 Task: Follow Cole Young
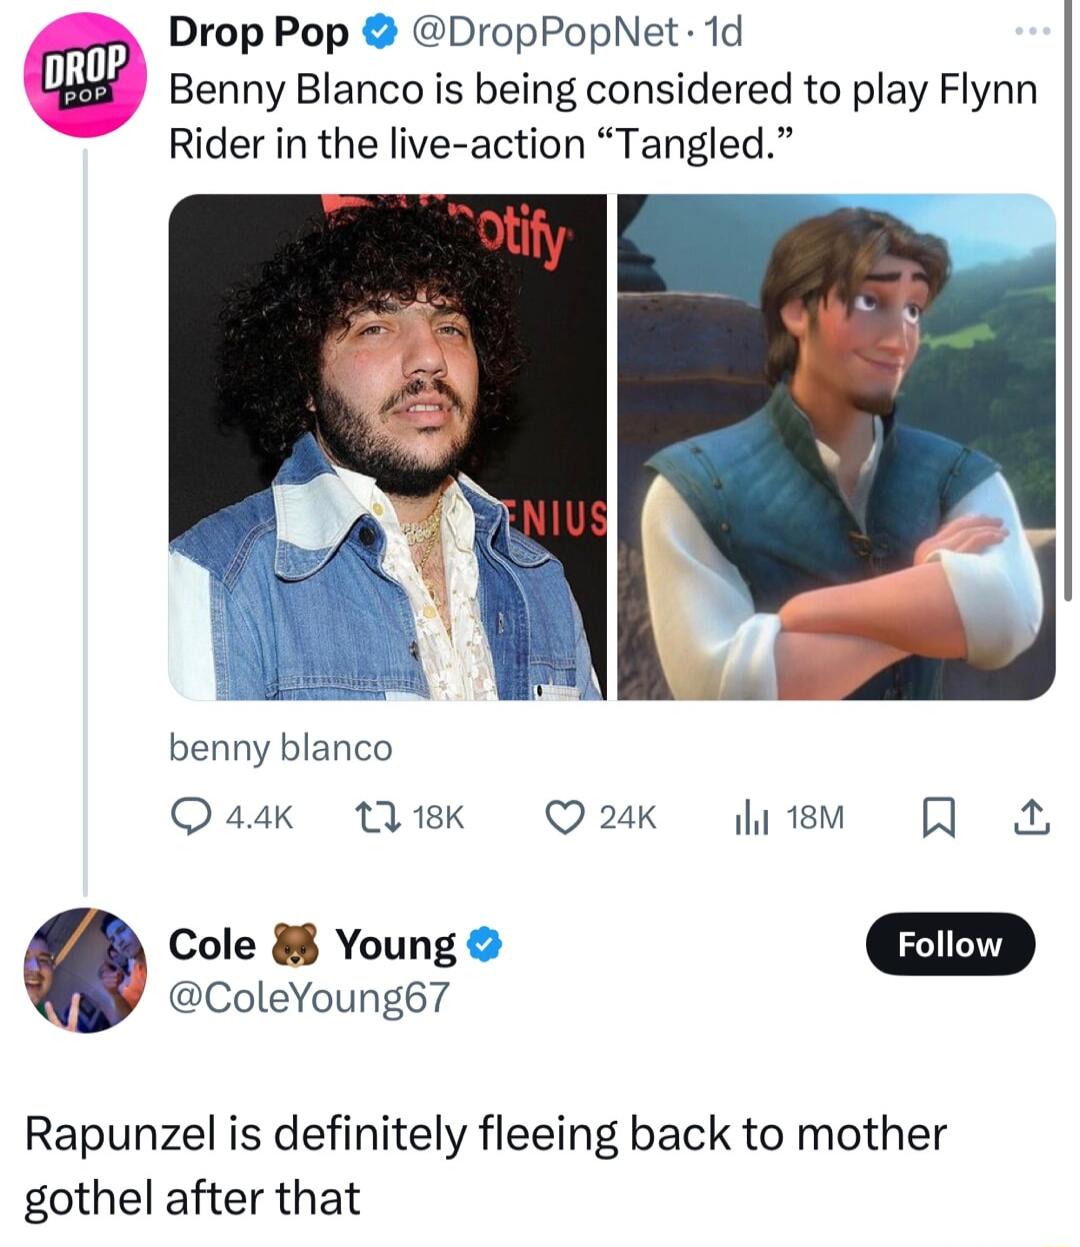click(x=949, y=944)
